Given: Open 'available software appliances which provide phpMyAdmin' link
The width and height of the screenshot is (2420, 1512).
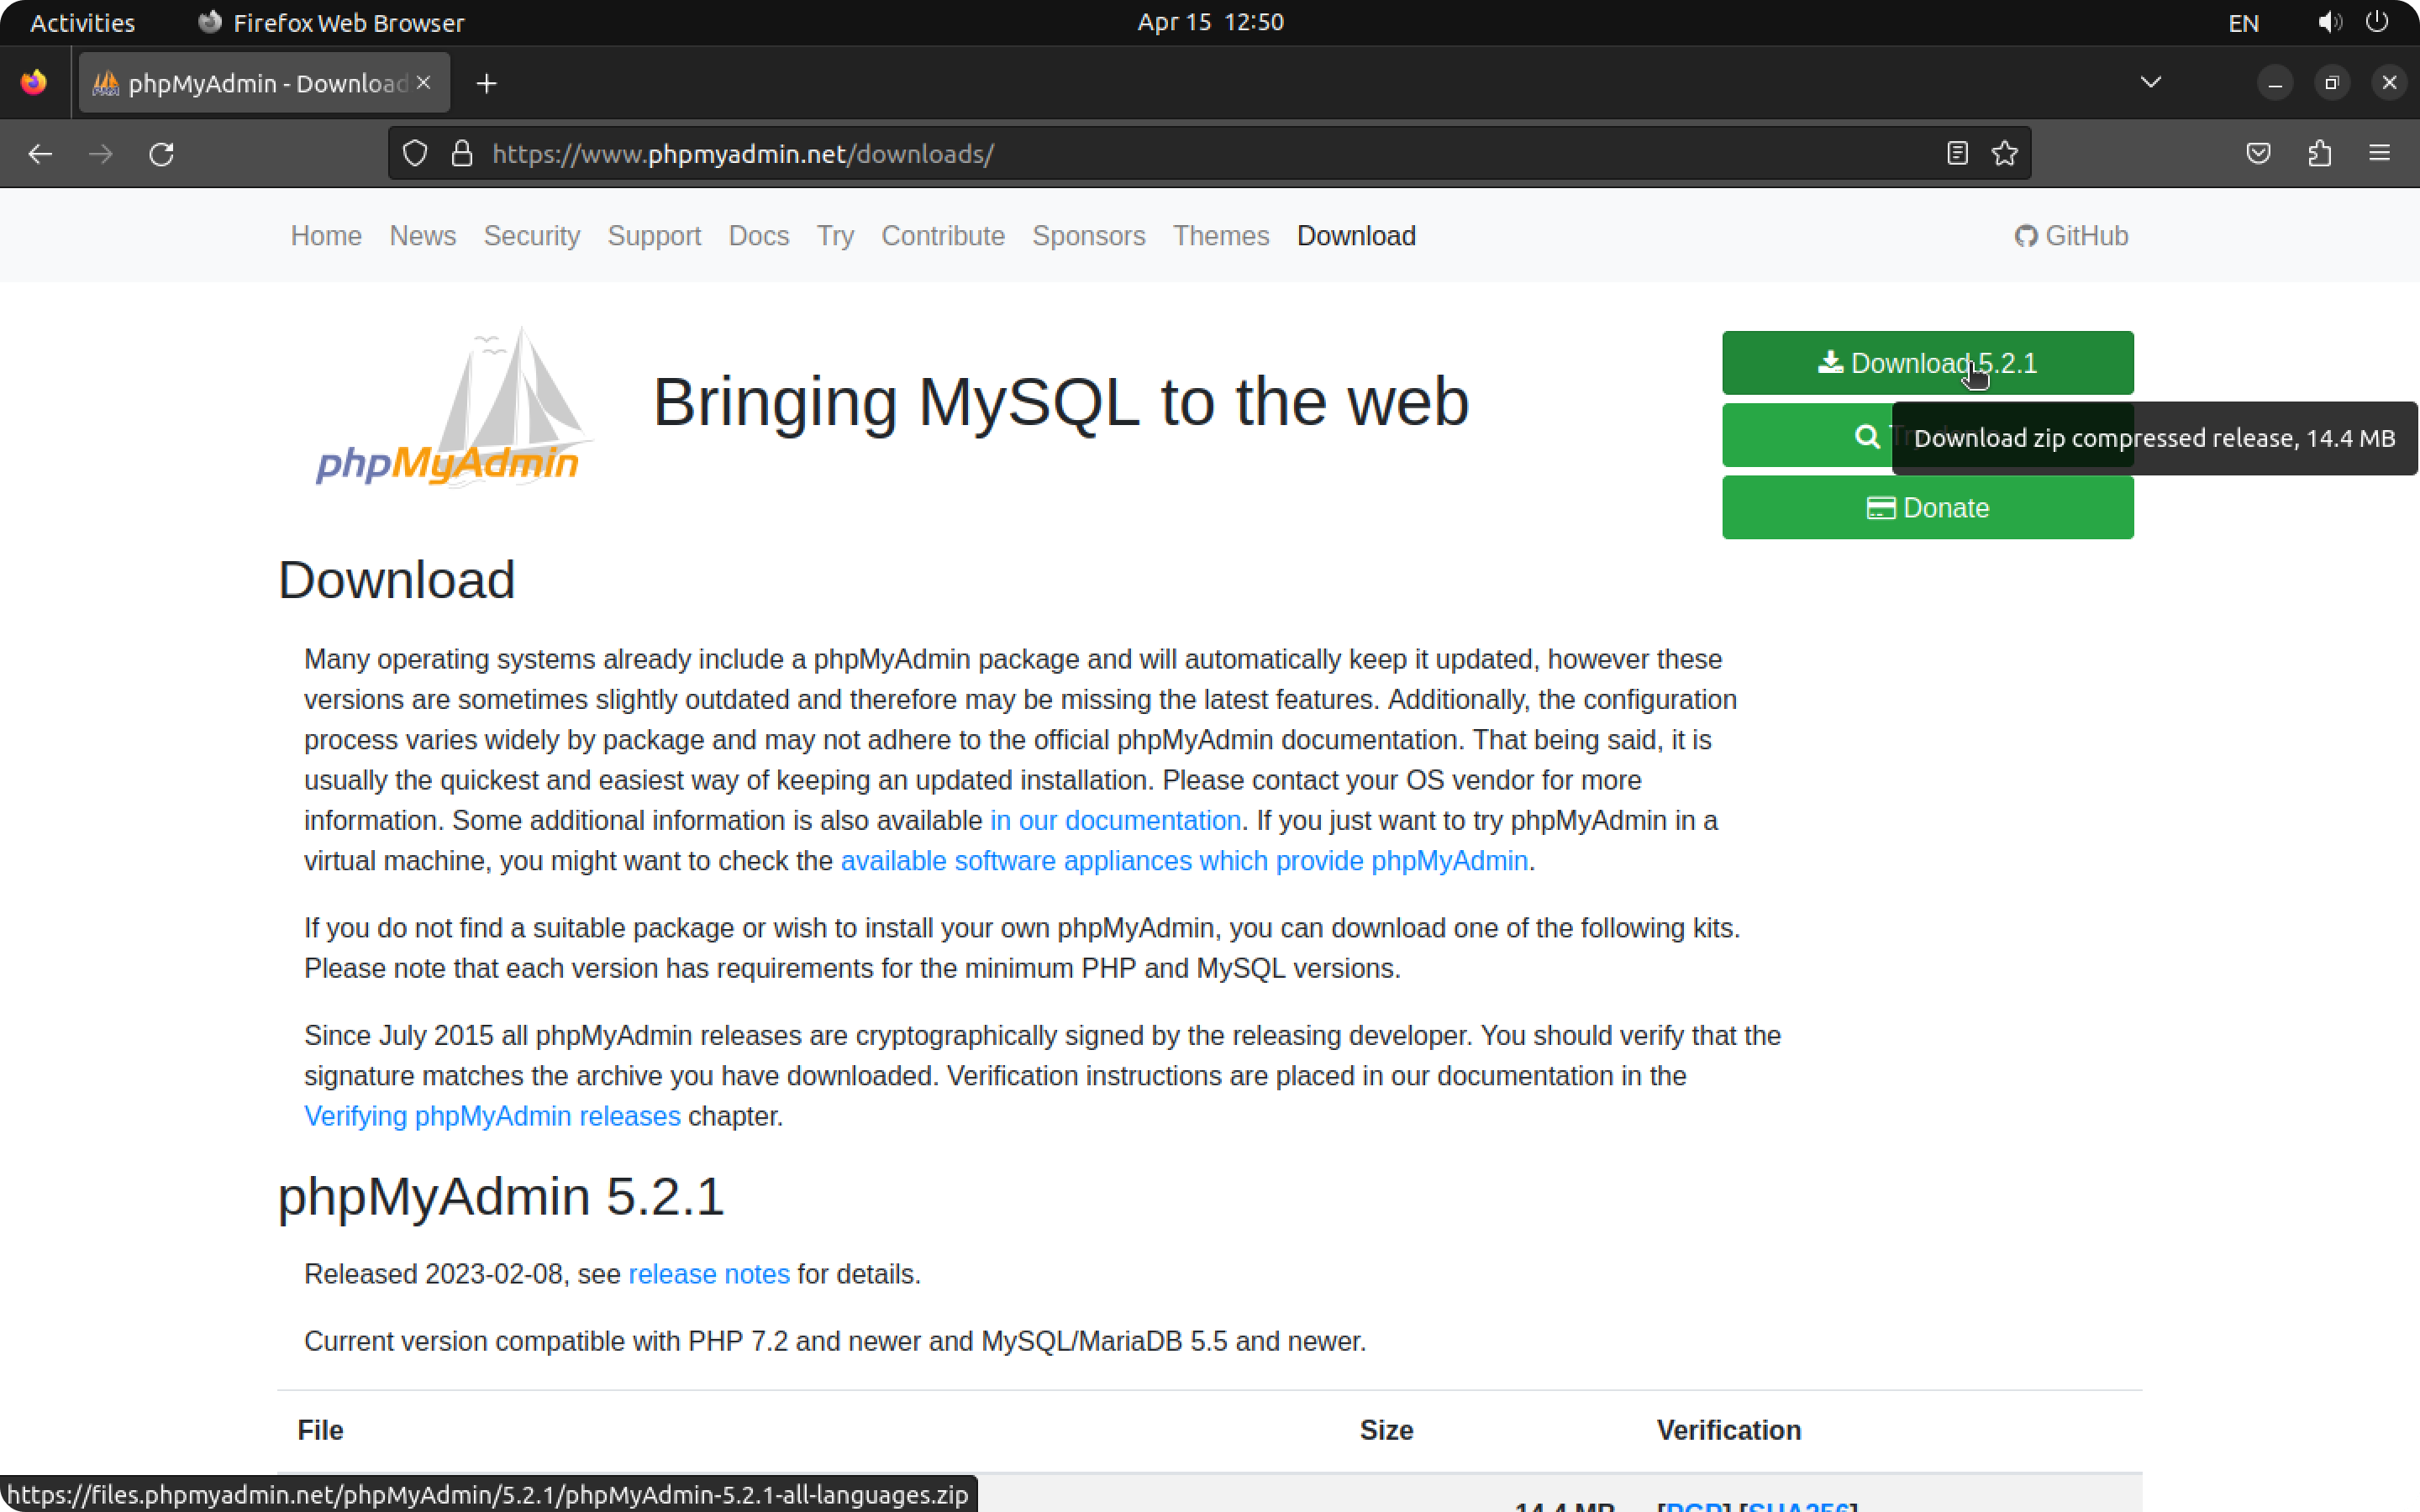Looking at the screenshot, I should [x=1184, y=861].
